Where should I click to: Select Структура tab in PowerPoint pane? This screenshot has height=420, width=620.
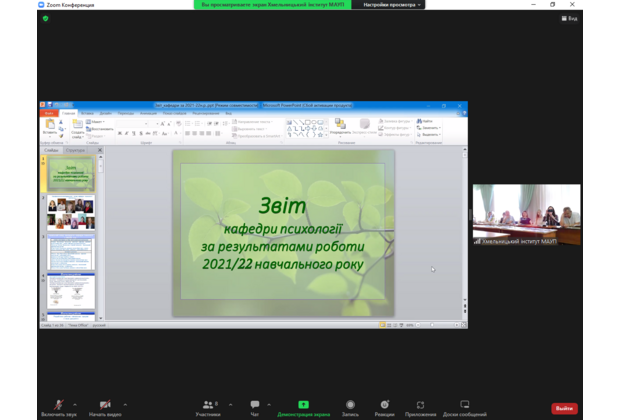[75, 150]
